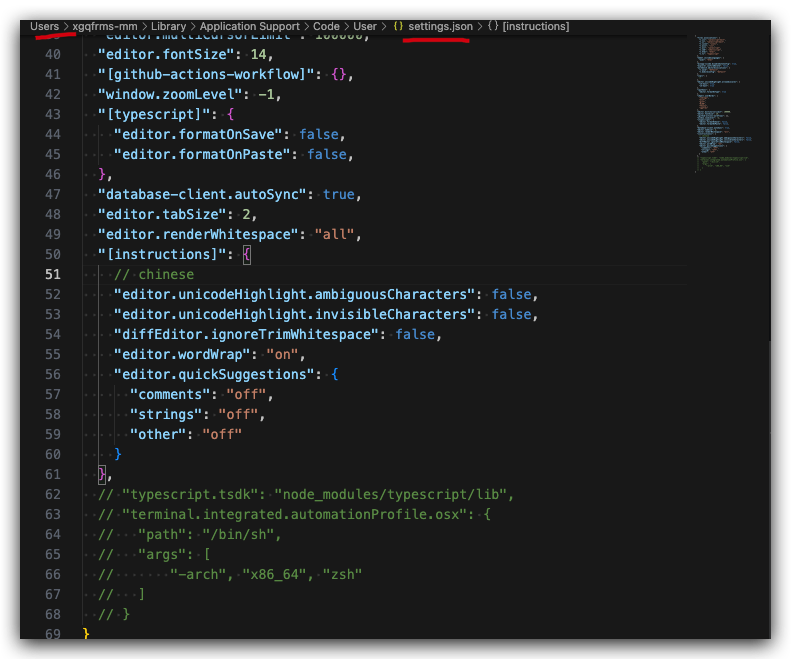Screen dimensions: 791x659
Task: Click the -1 value of window.zoomLevel
Action: (x=266, y=94)
